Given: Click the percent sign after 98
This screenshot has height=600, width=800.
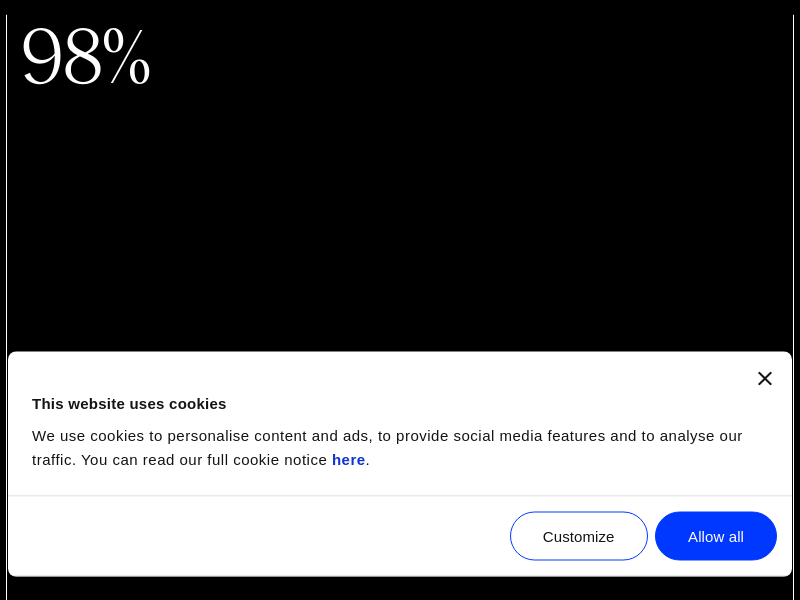Looking at the screenshot, I should (x=127, y=58).
